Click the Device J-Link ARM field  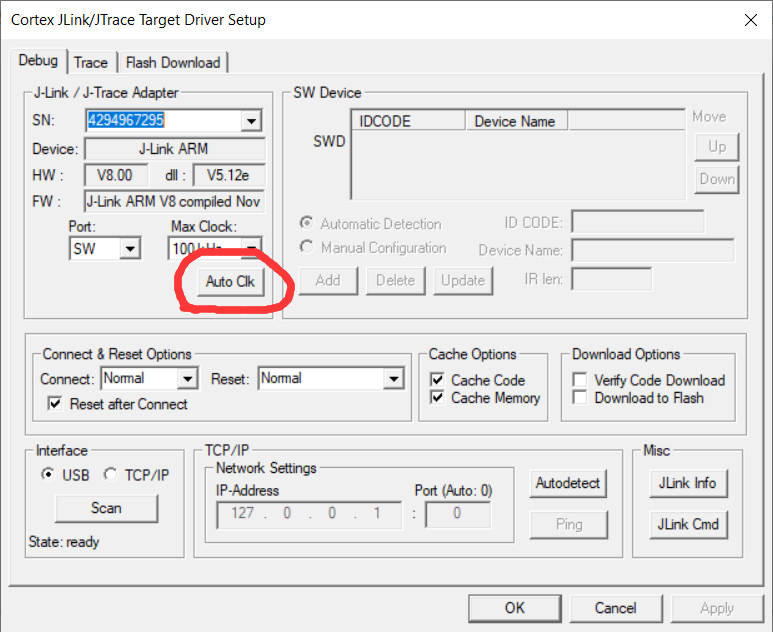pyautogui.click(x=174, y=149)
